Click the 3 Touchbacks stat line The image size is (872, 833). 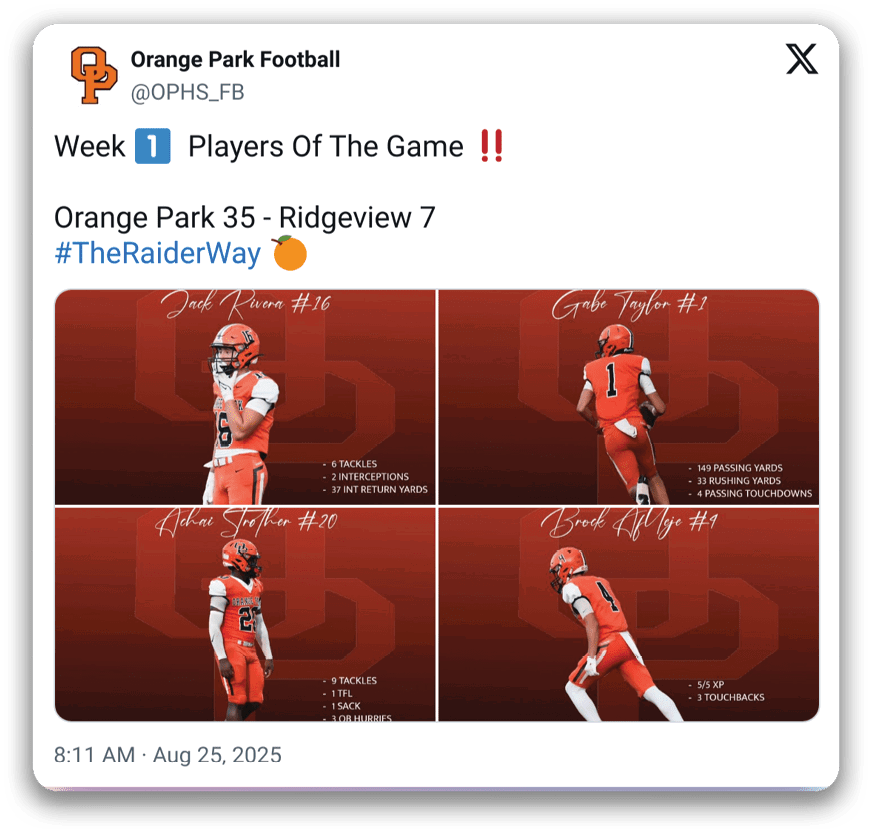point(726,697)
